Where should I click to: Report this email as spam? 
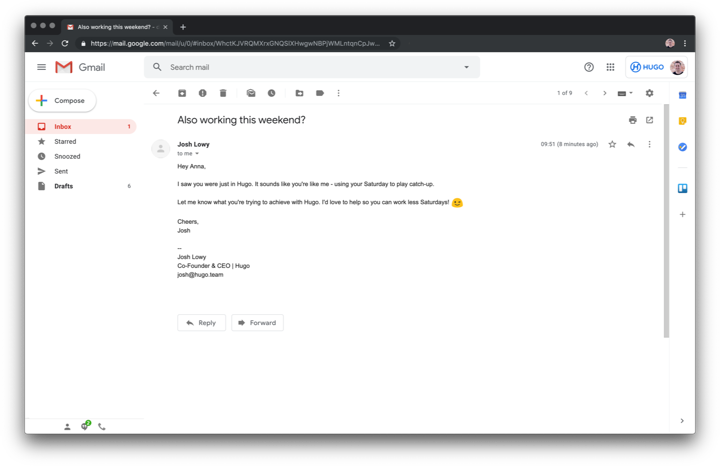click(x=202, y=93)
